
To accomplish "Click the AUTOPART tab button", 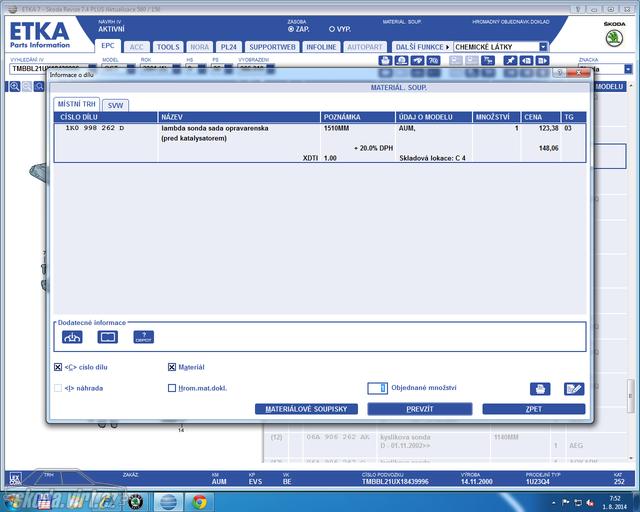I will click(365, 47).
